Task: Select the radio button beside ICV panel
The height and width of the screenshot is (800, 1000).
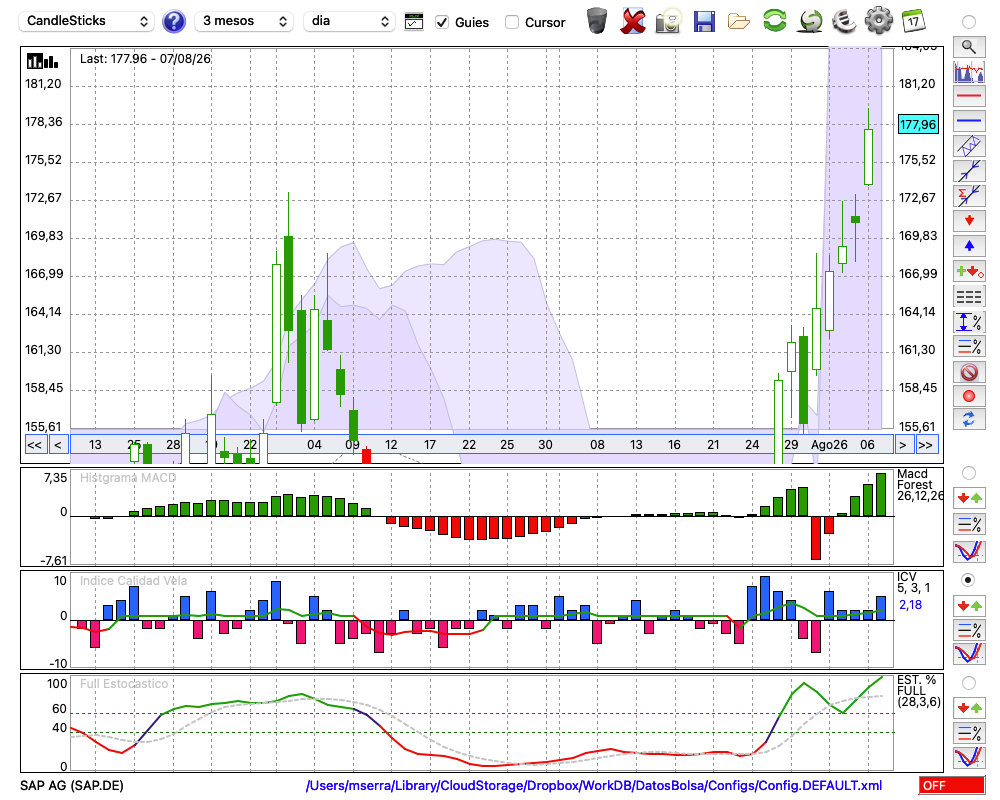Action: point(968,580)
